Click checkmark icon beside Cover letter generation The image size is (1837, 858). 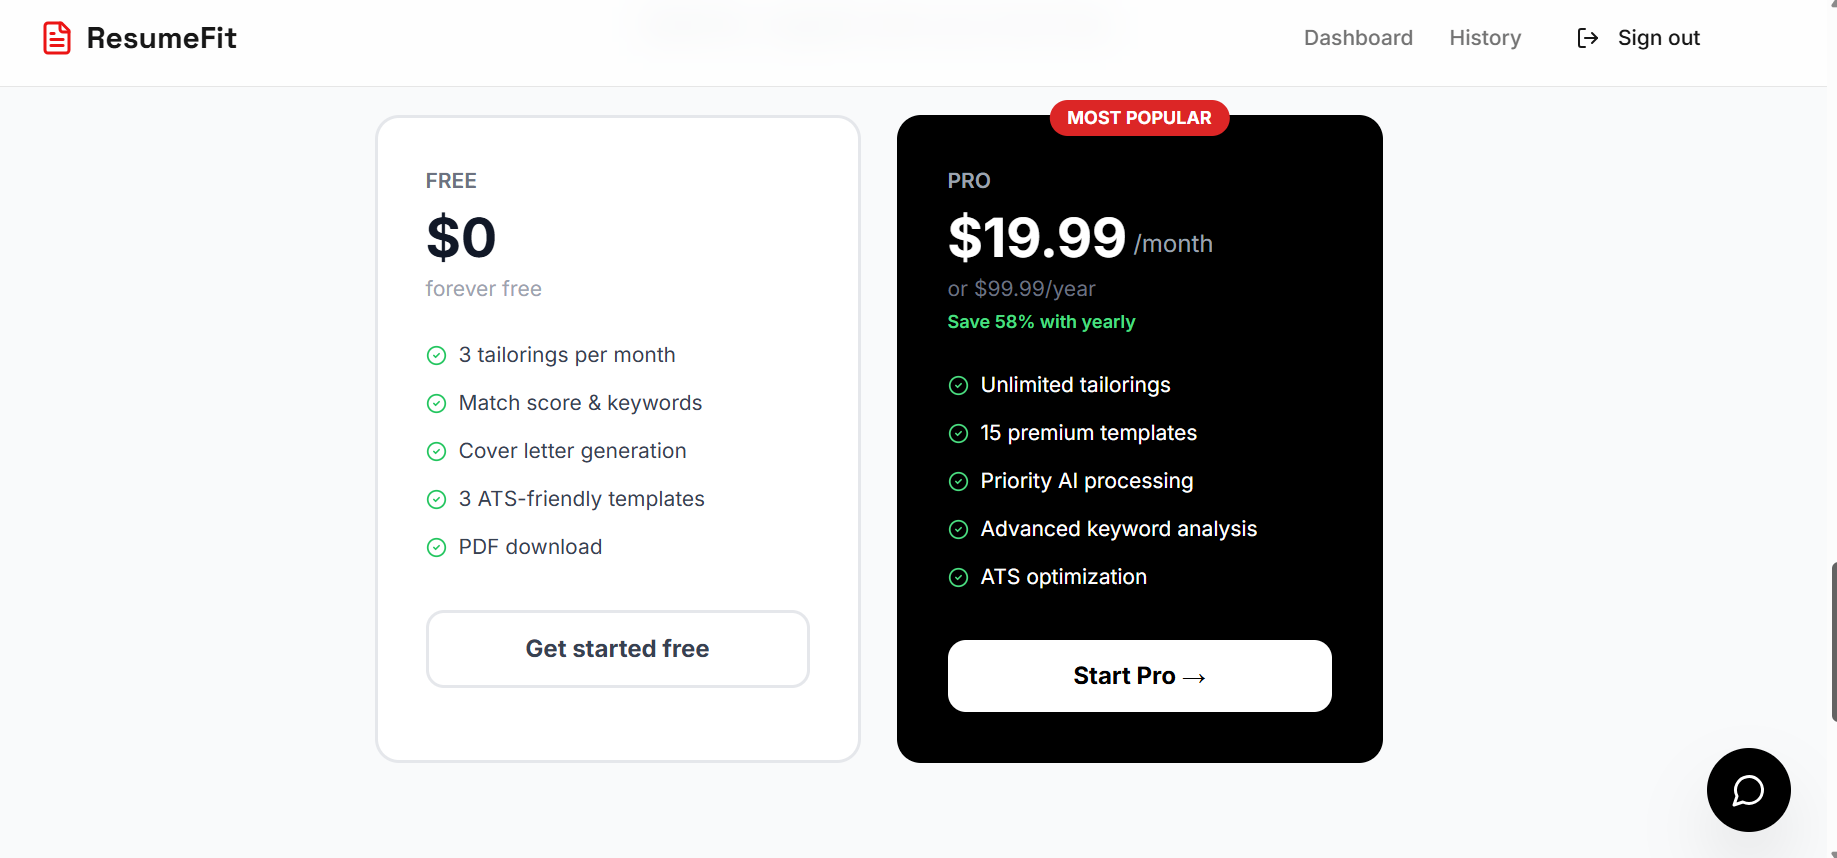tap(436, 451)
